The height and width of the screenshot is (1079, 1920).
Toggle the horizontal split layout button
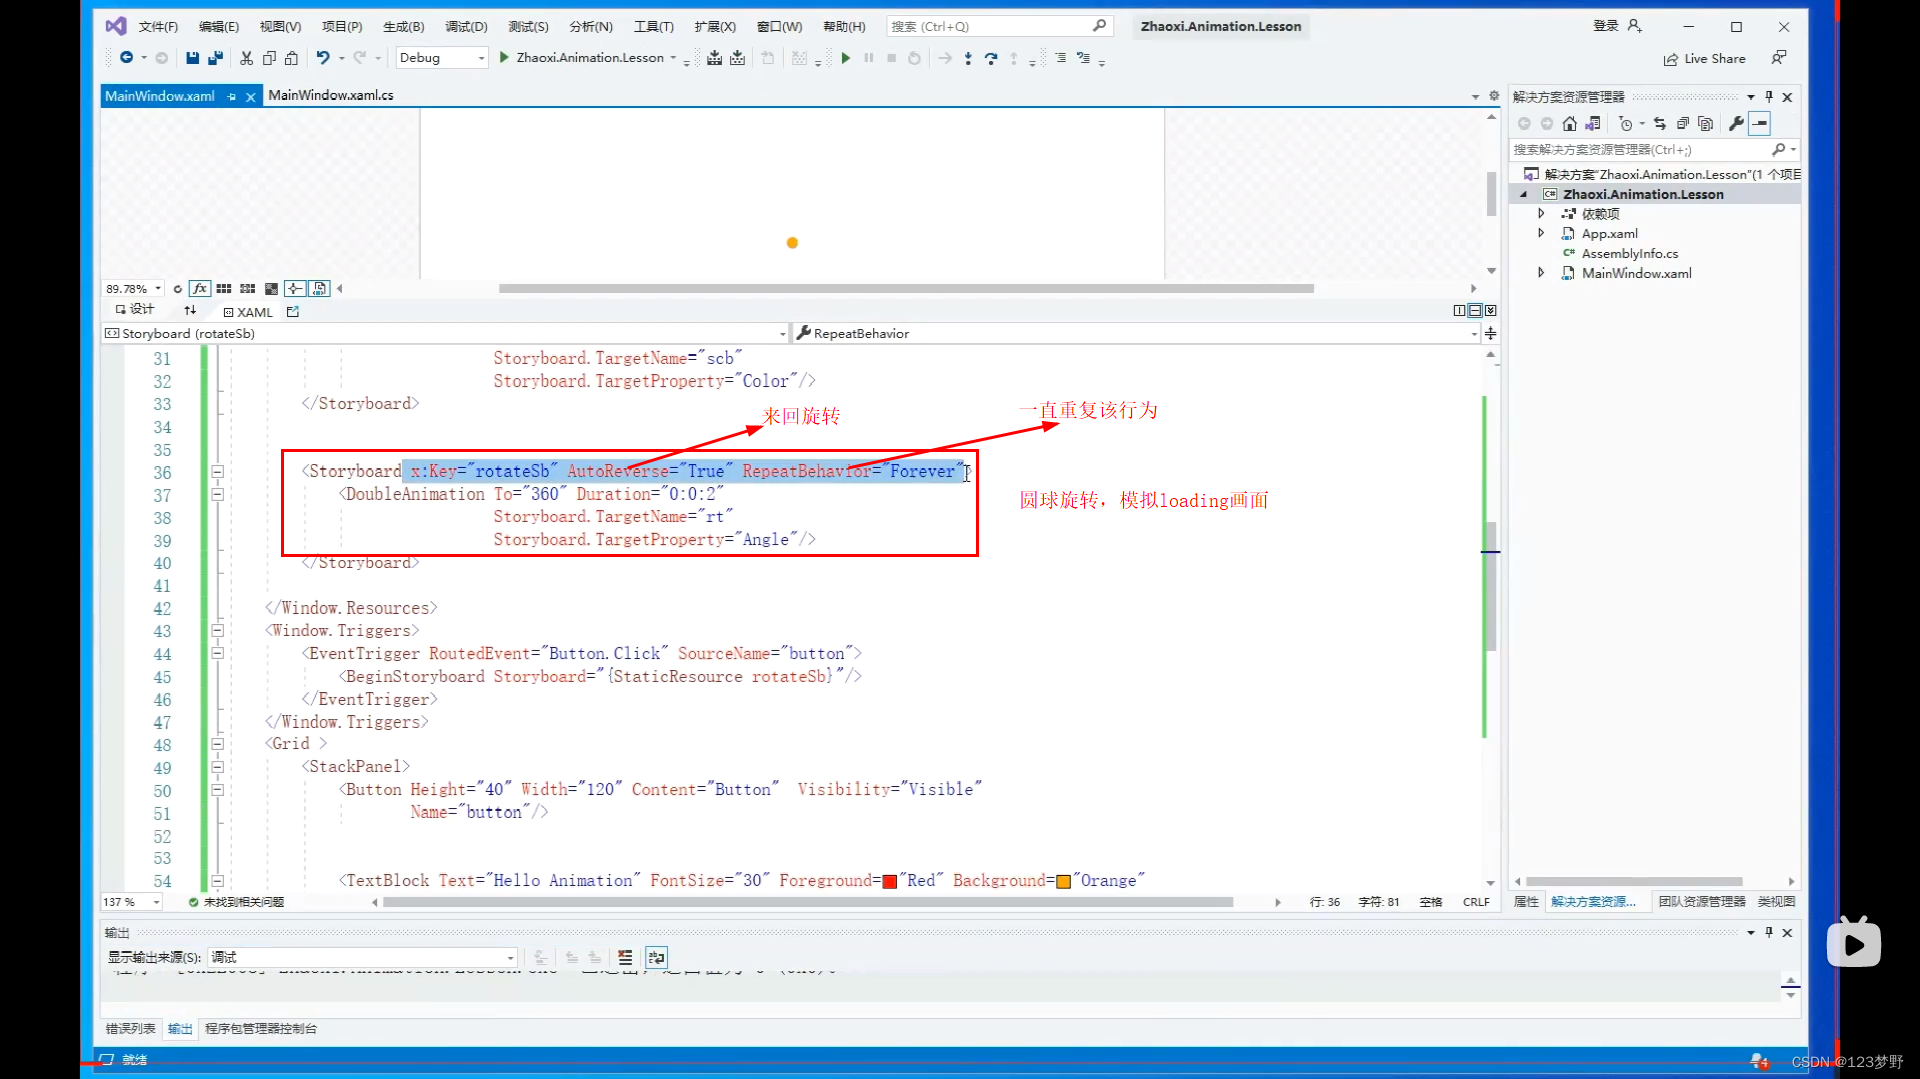[x=1475, y=311]
